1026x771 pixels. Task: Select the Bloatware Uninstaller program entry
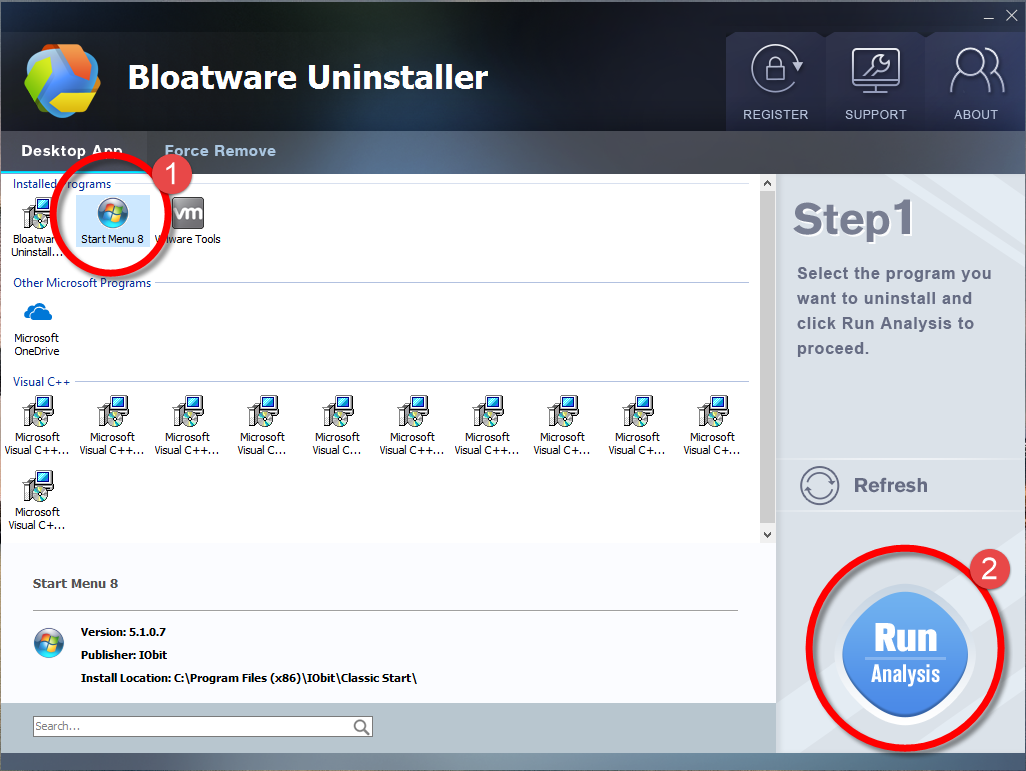point(37,227)
